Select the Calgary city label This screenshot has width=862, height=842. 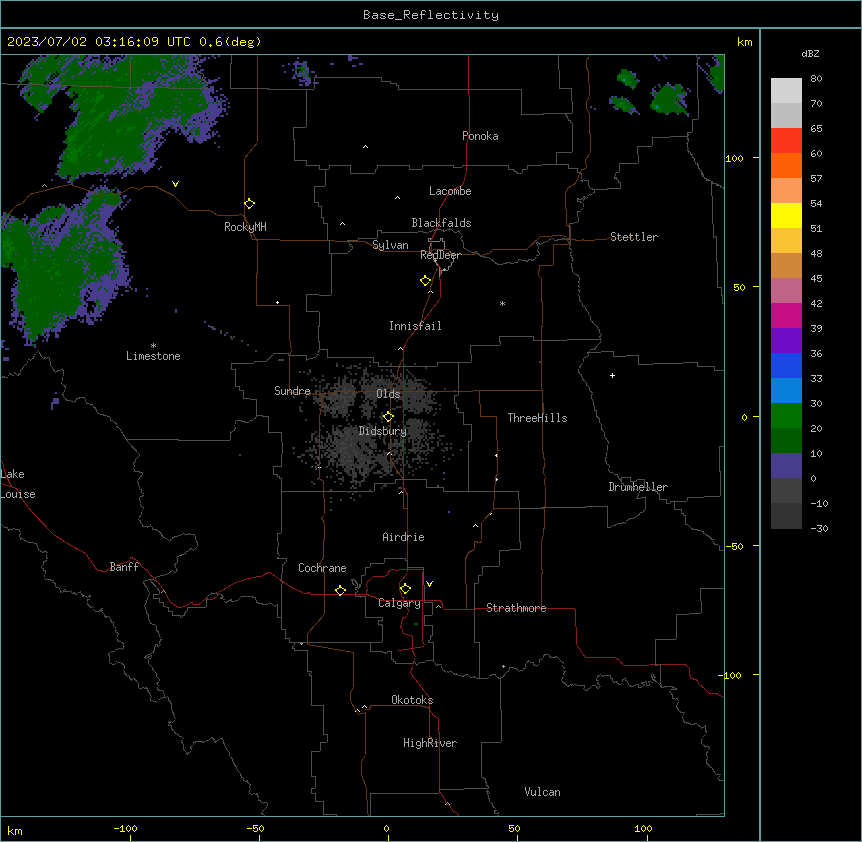[399, 603]
